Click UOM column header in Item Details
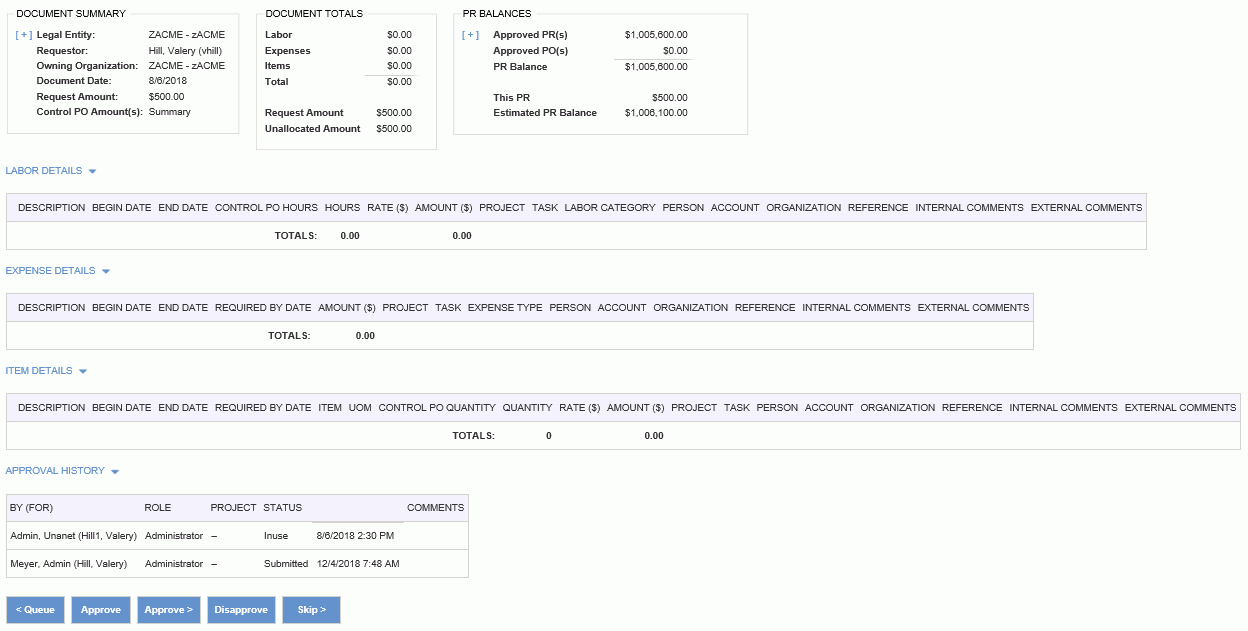 360,408
